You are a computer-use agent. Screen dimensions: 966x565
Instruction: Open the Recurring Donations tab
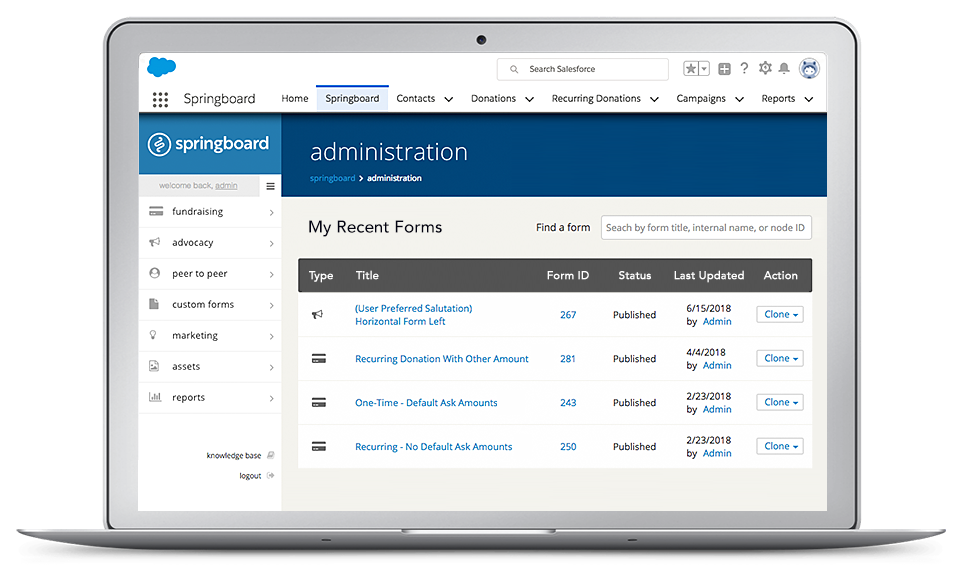tap(596, 99)
